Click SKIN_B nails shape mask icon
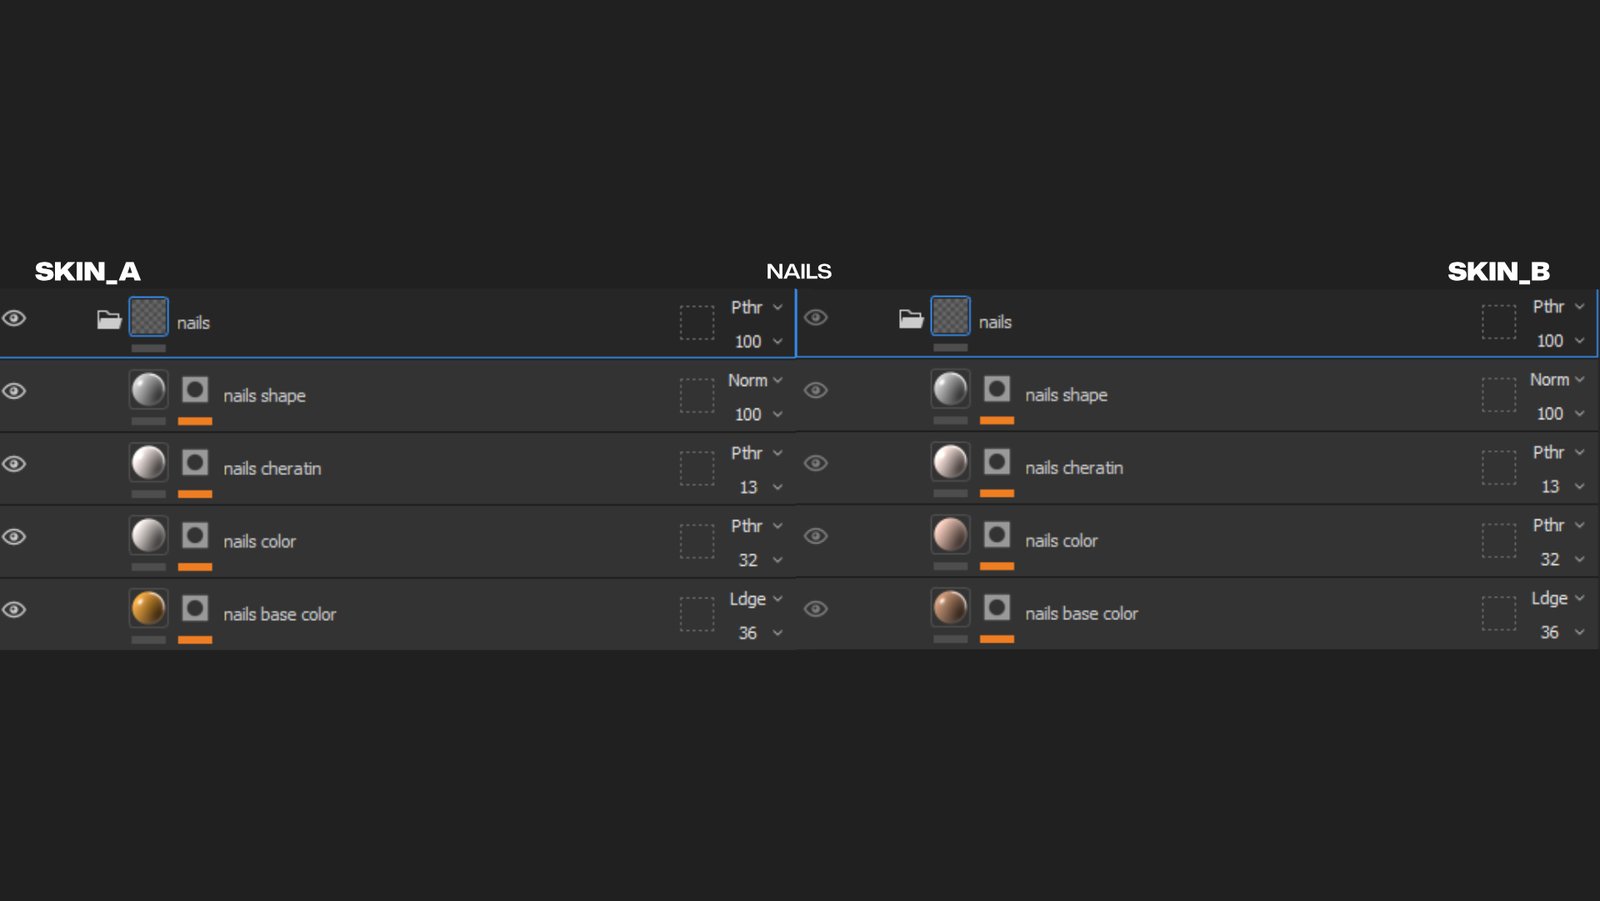The height and width of the screenshot is (901, 1600). (x=997, y=388)
